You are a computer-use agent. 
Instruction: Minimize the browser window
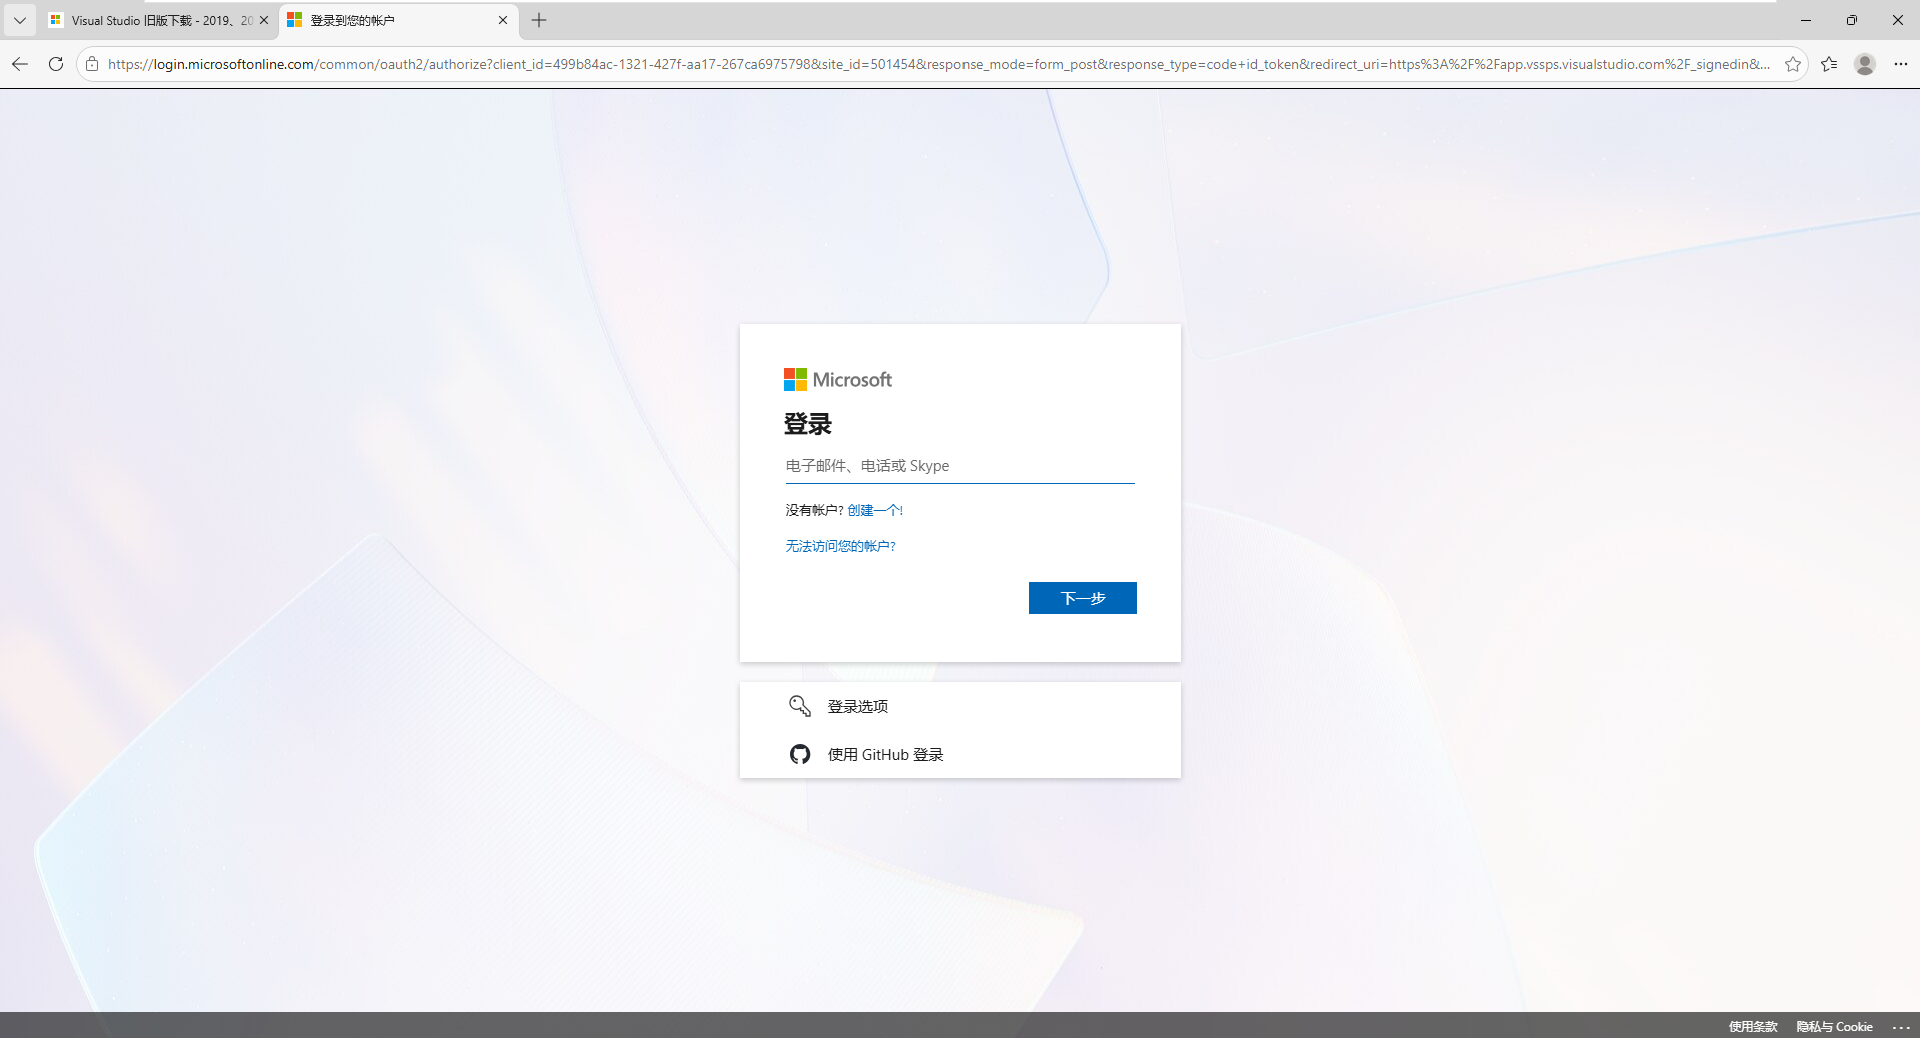pyautogui.click(x=1806, y=20)
